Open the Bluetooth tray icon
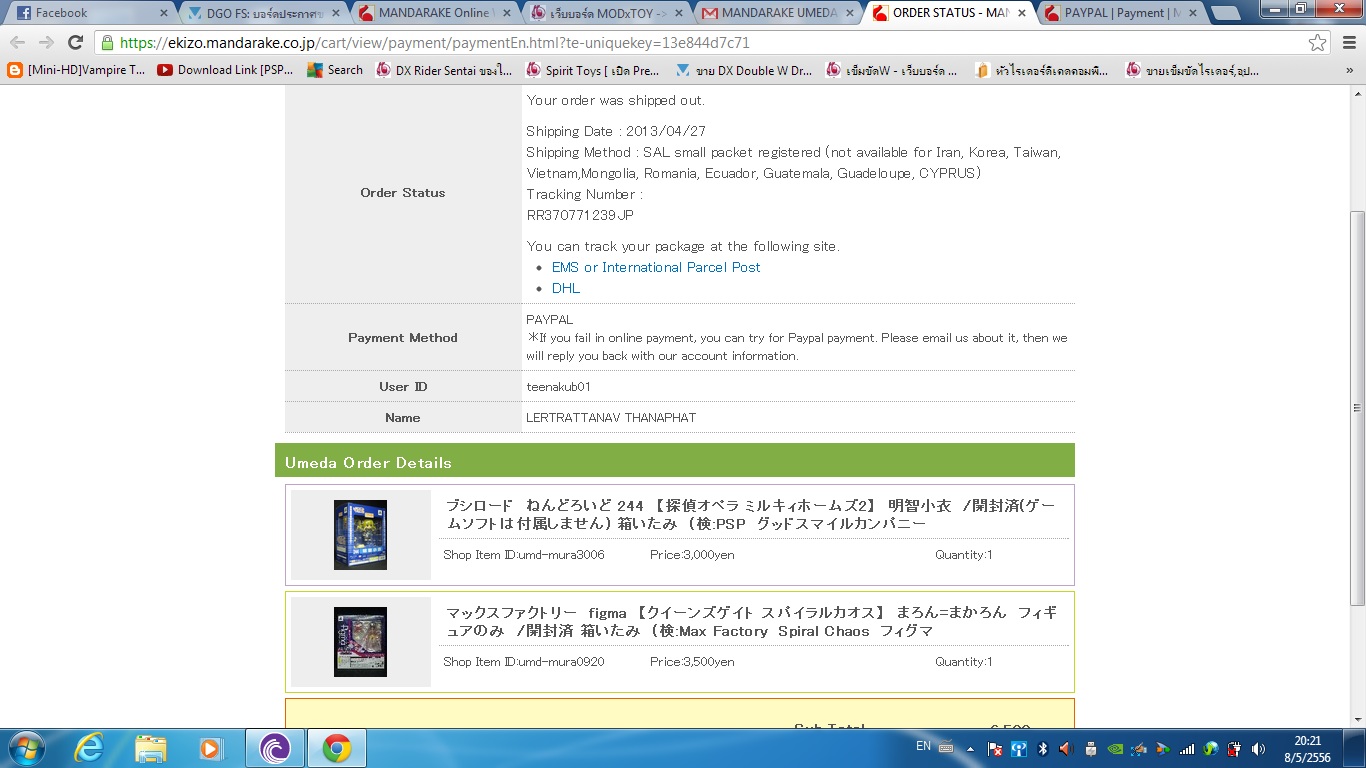This screenshot has width=1366, height=768. [1043, 748]
